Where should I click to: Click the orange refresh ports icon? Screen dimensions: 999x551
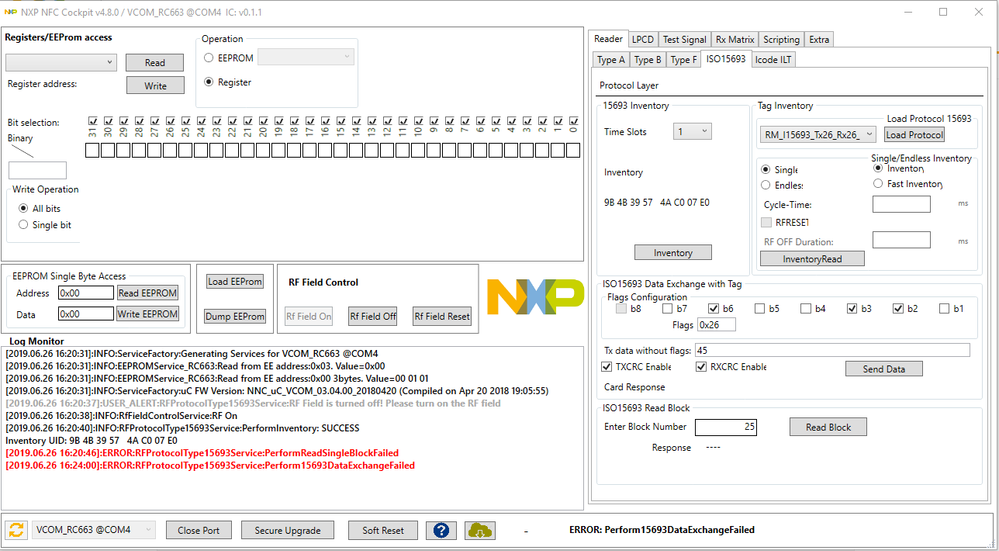pos(17,529)
